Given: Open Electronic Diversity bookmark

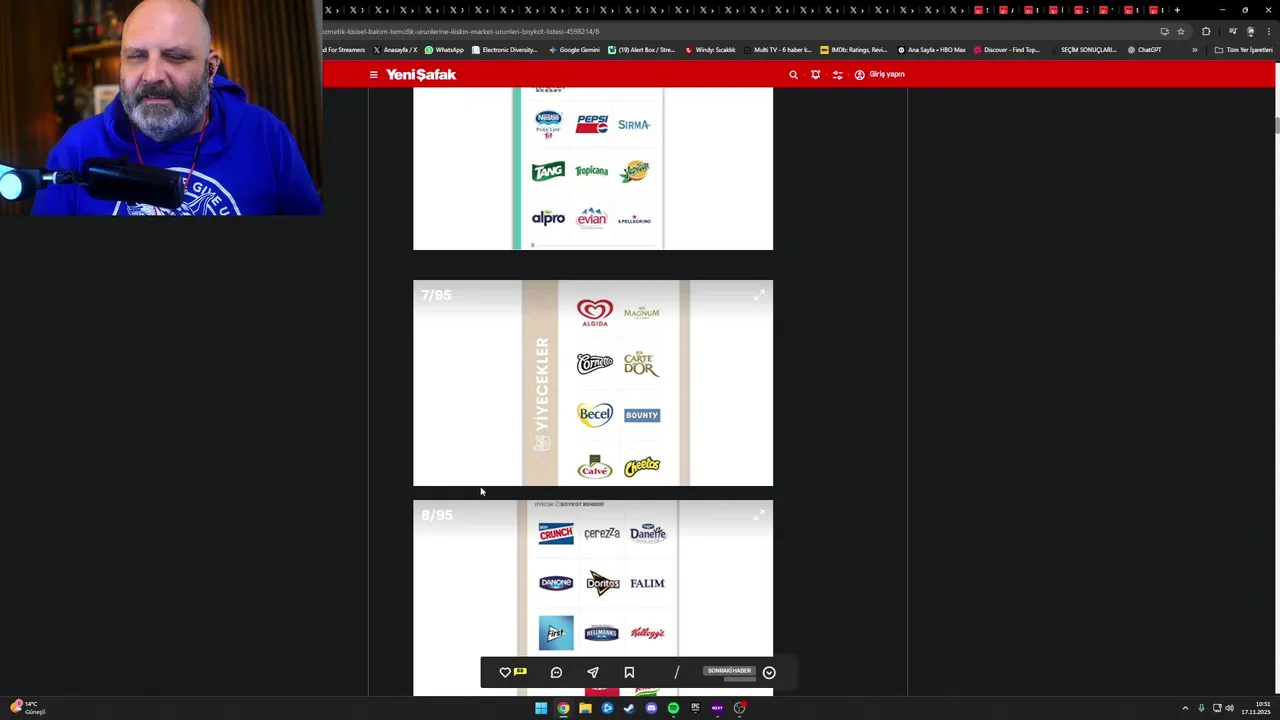Looking at the screenshot, I should click(505, 50).
